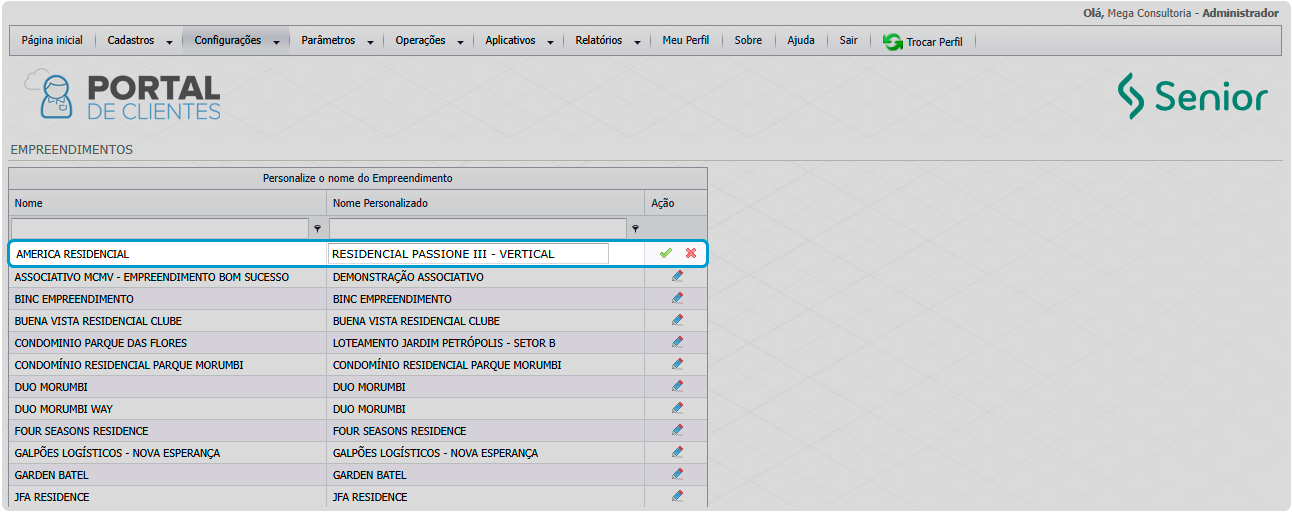
Task: Select LOTEAMENTO JARDIM PETRÓPOLIS - SETOR B cell
Action: click(485, 343)
